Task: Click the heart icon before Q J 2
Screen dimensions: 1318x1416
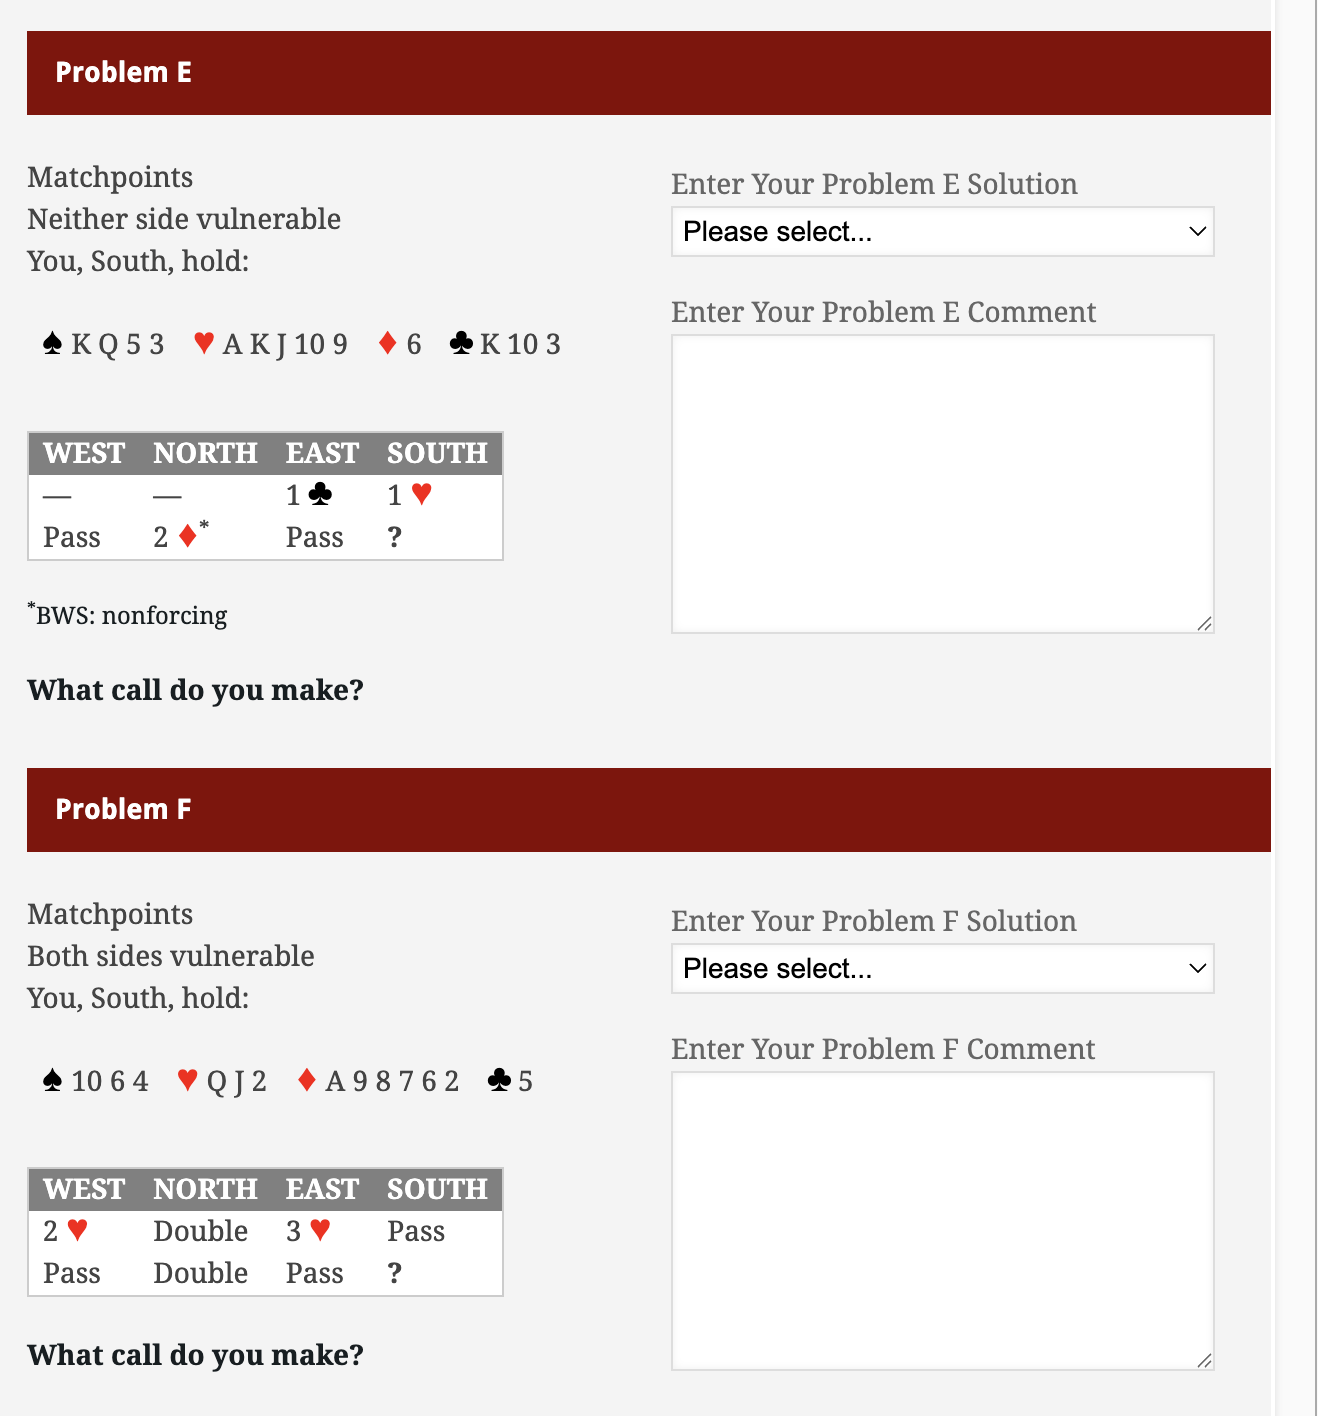Action: 187,1080
